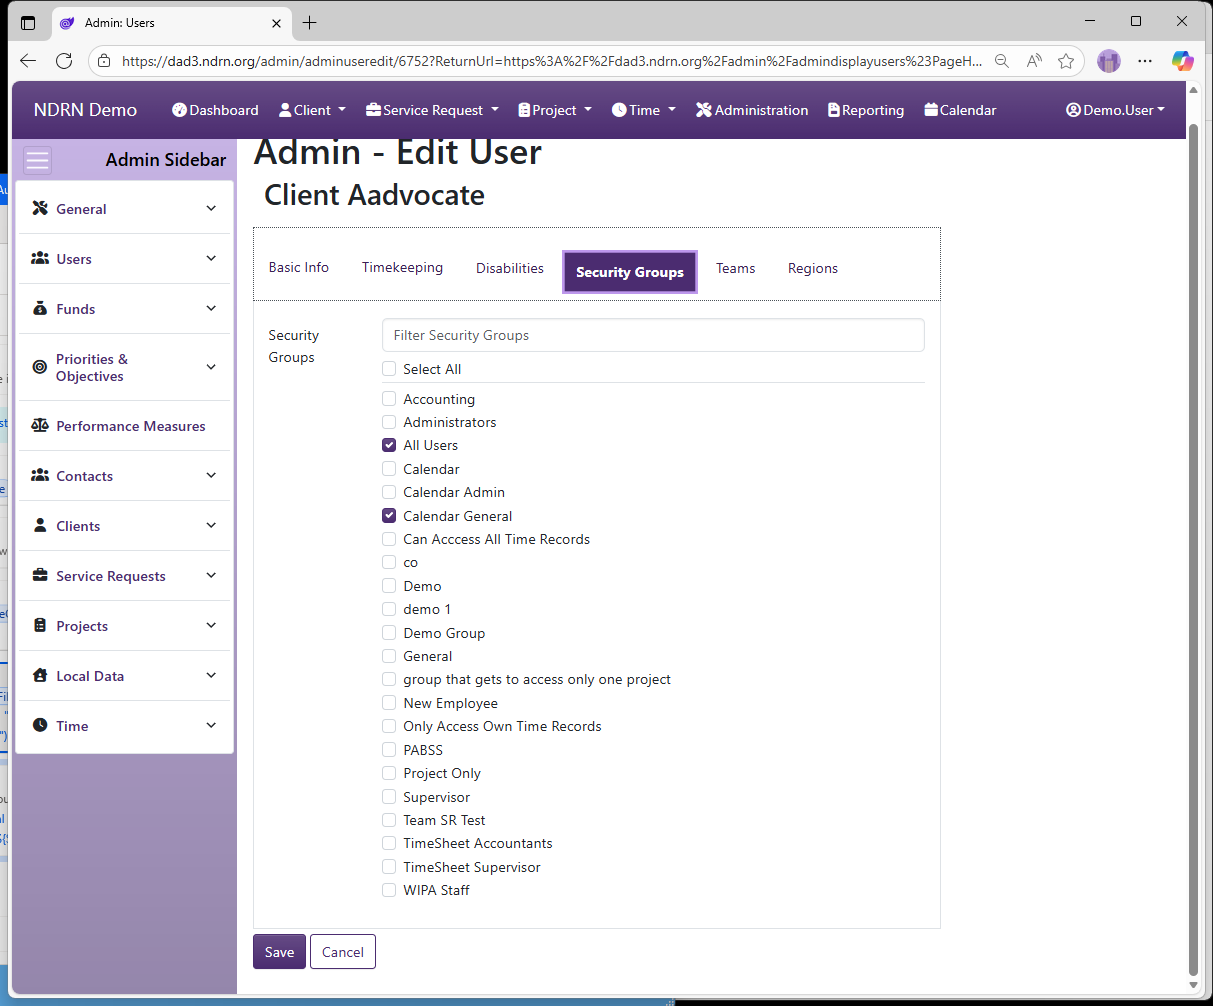
Task: Add page to favorites with star icon
Action: (x=1066, y=61)
